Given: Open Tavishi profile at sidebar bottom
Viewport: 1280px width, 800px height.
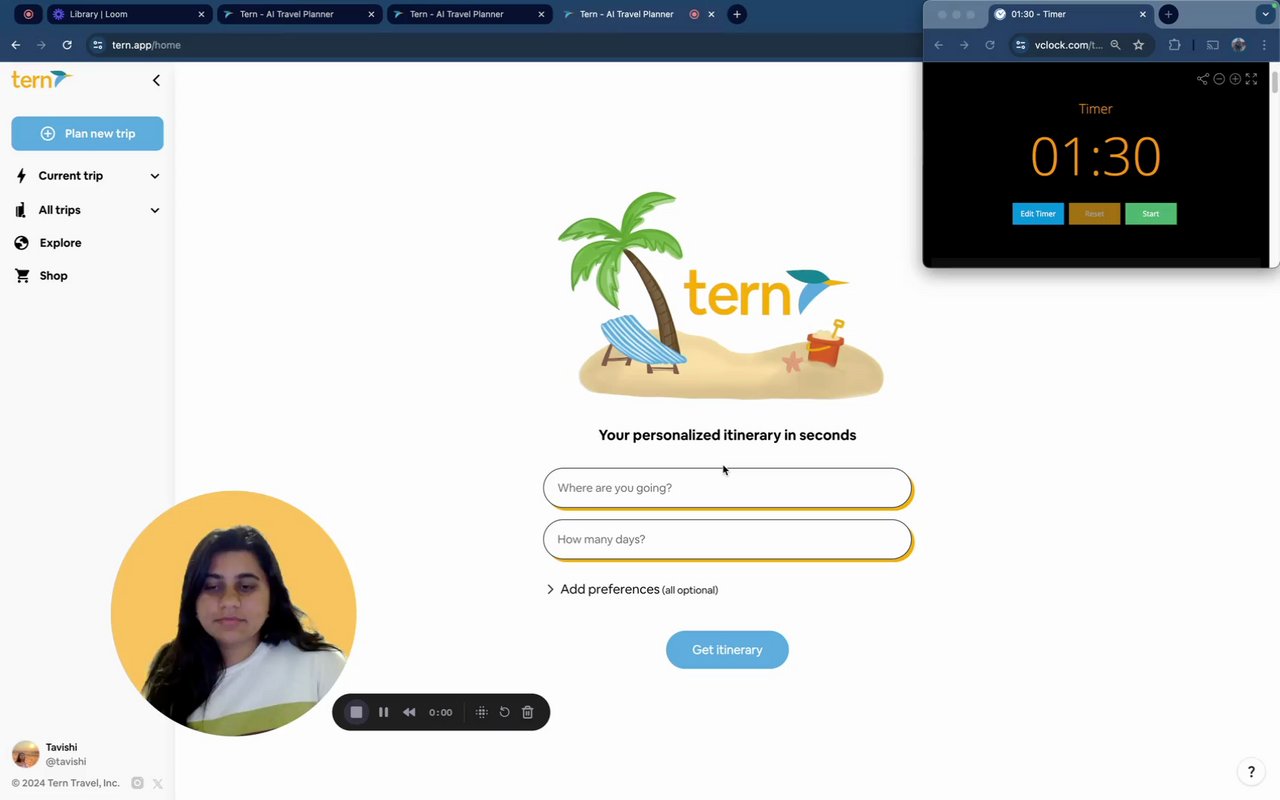Looking at the screenshot, I should coord(49,754).
